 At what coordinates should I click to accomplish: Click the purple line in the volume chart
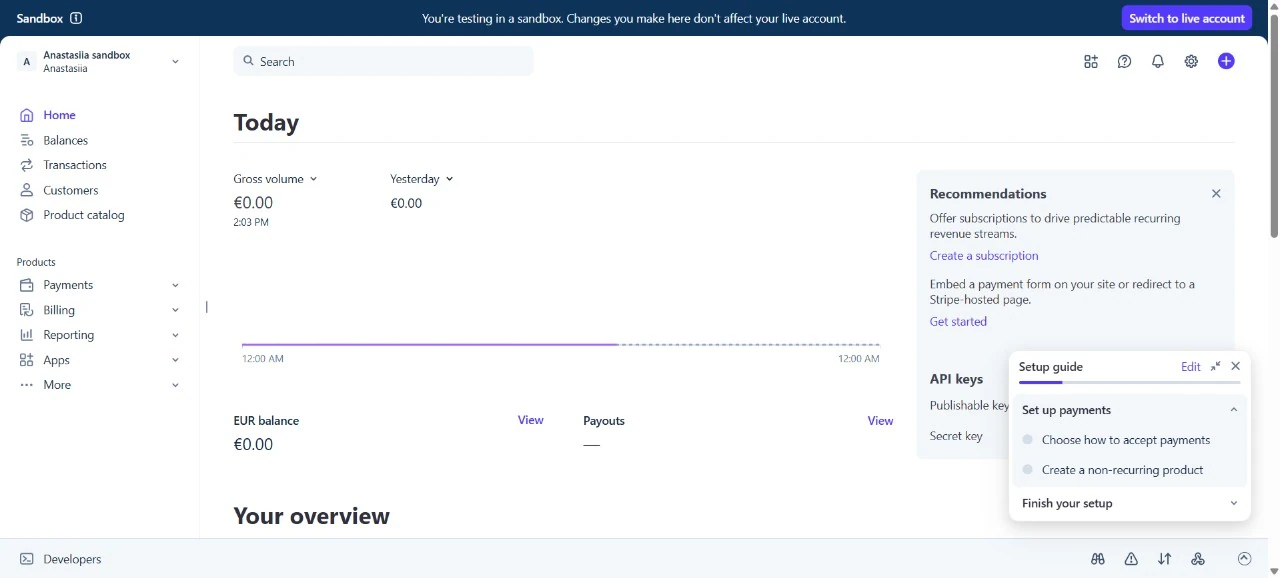[x=430, y=344]
